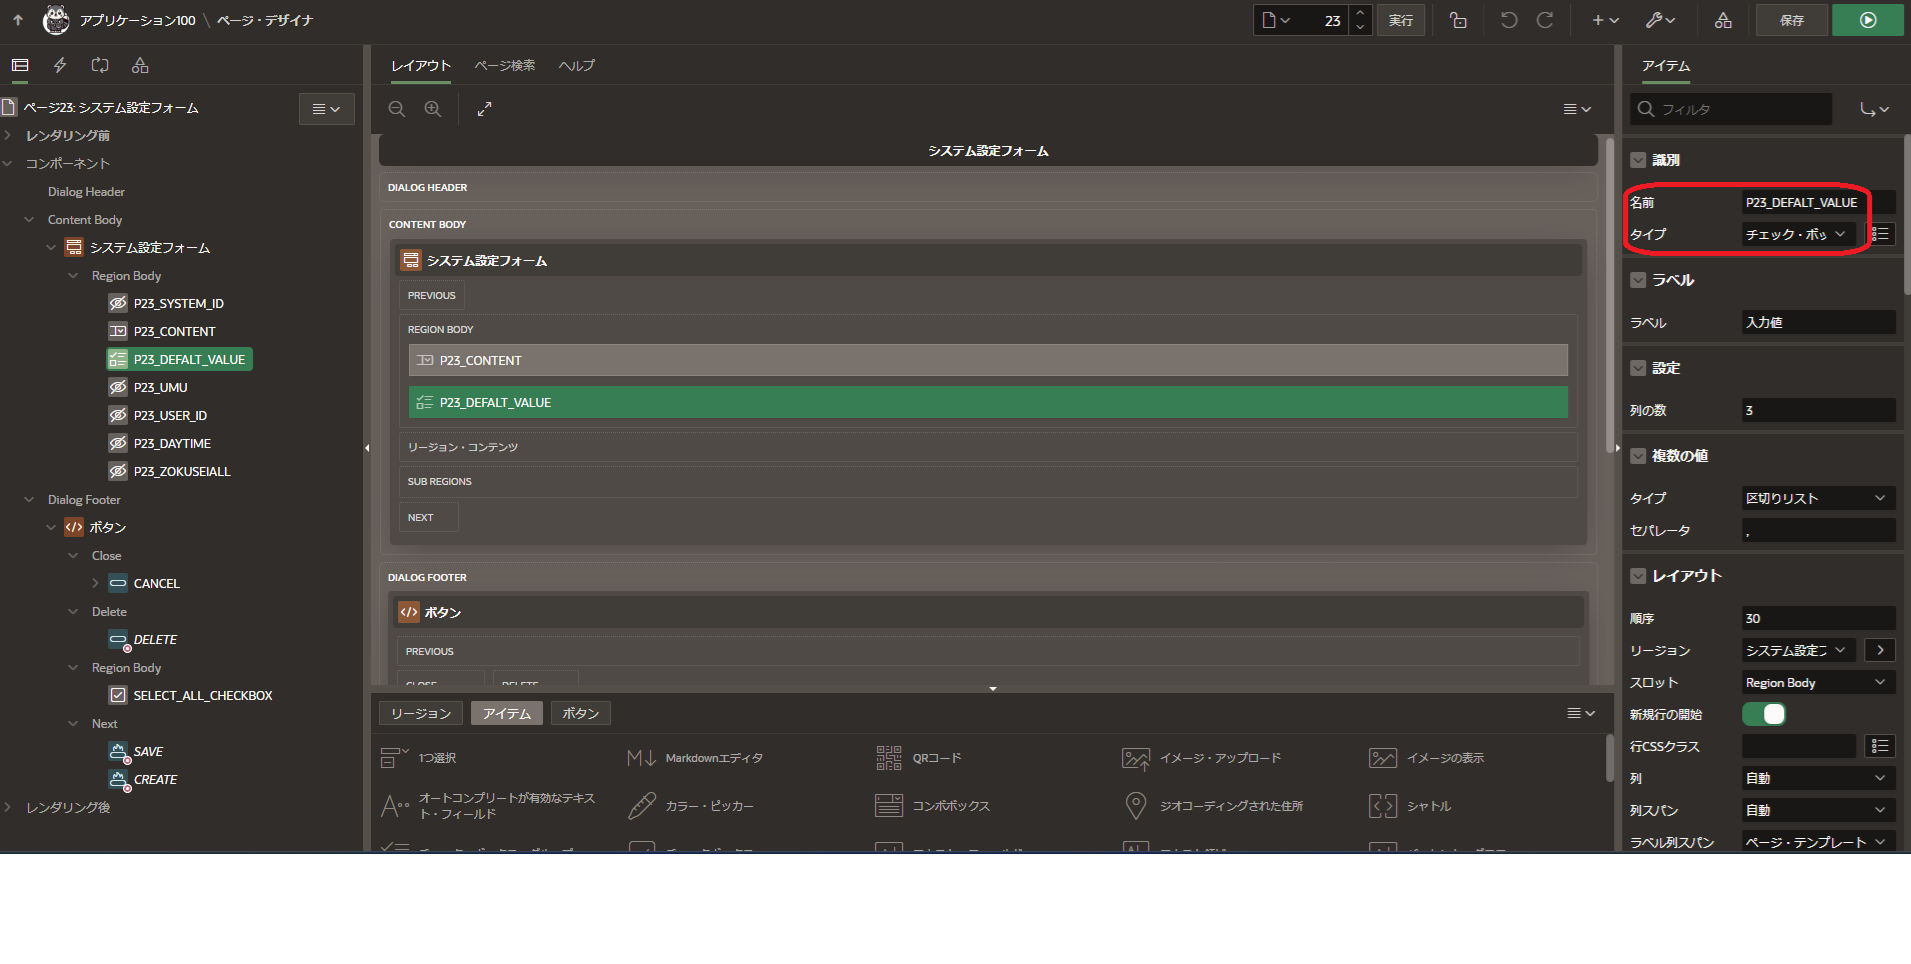
Task: Open 行CSSクラス quick pick list icon
Action: (x=1880, y=746)
